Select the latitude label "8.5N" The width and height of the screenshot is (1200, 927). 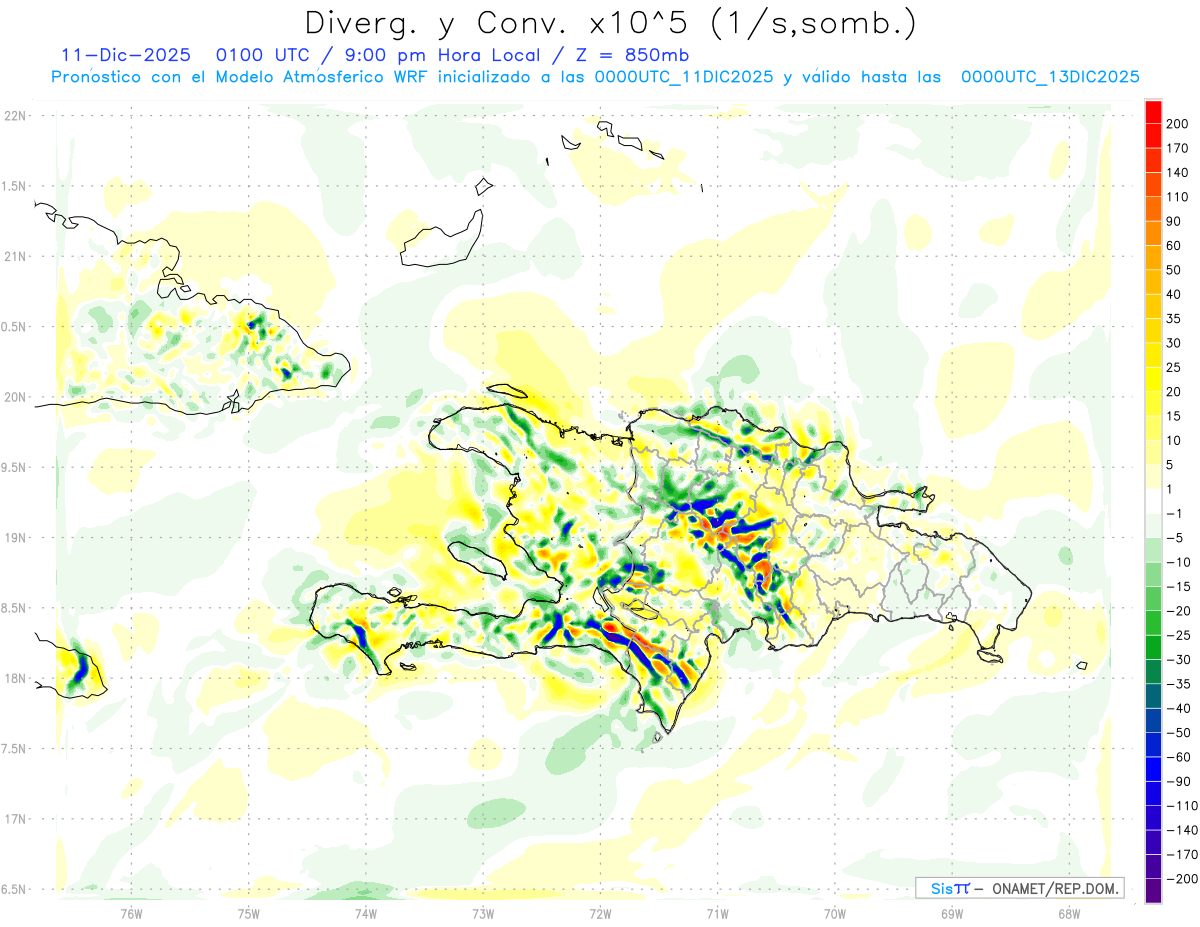coord(16,608)
